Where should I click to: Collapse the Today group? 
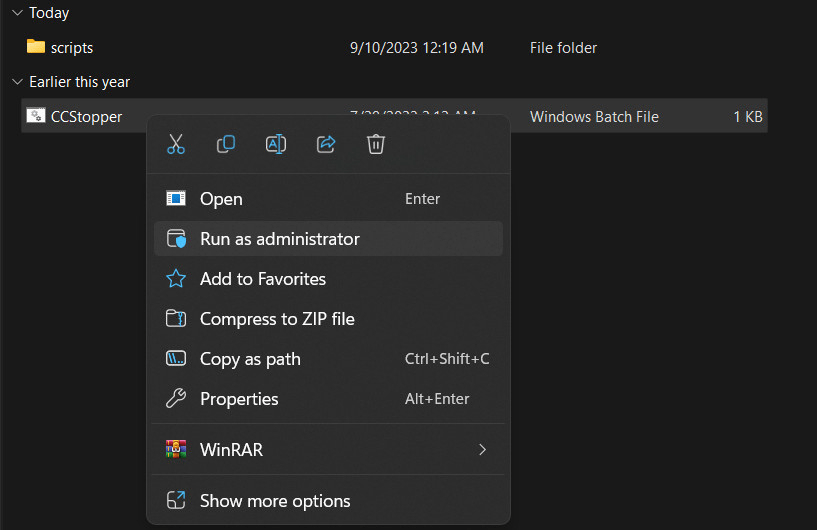[x=16, y=13]
